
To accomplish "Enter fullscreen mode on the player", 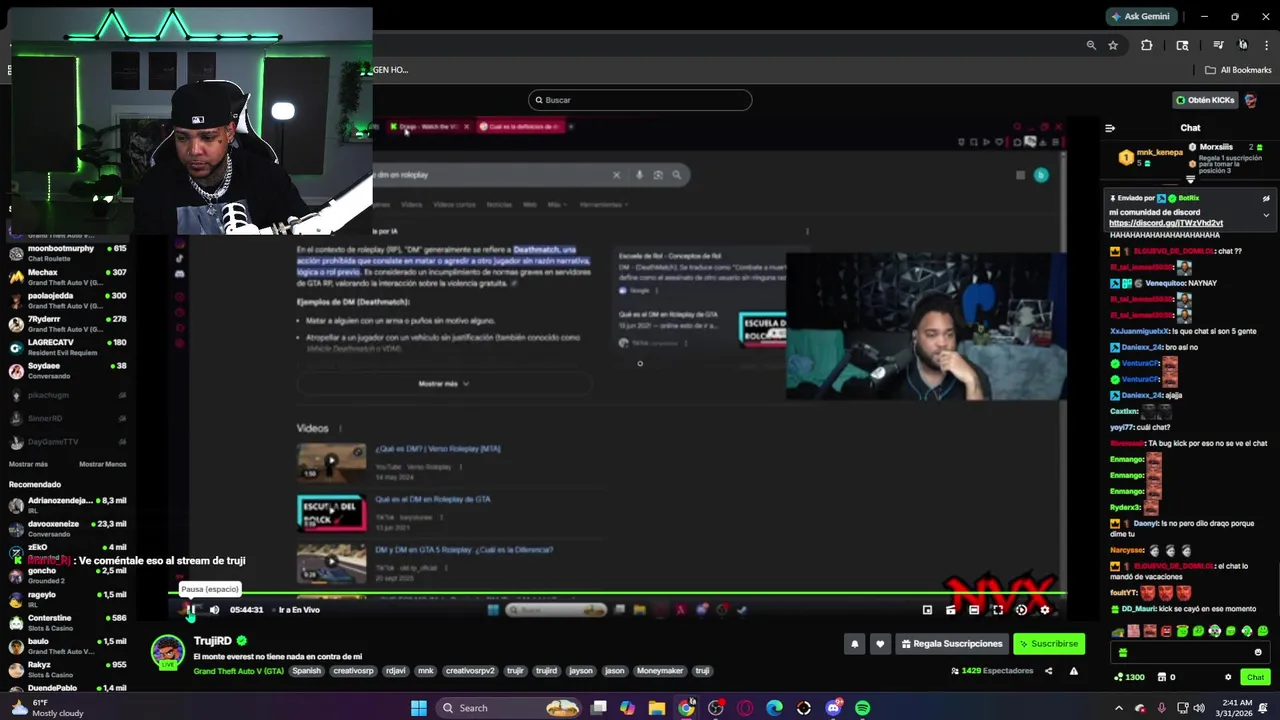I will 997,610.
